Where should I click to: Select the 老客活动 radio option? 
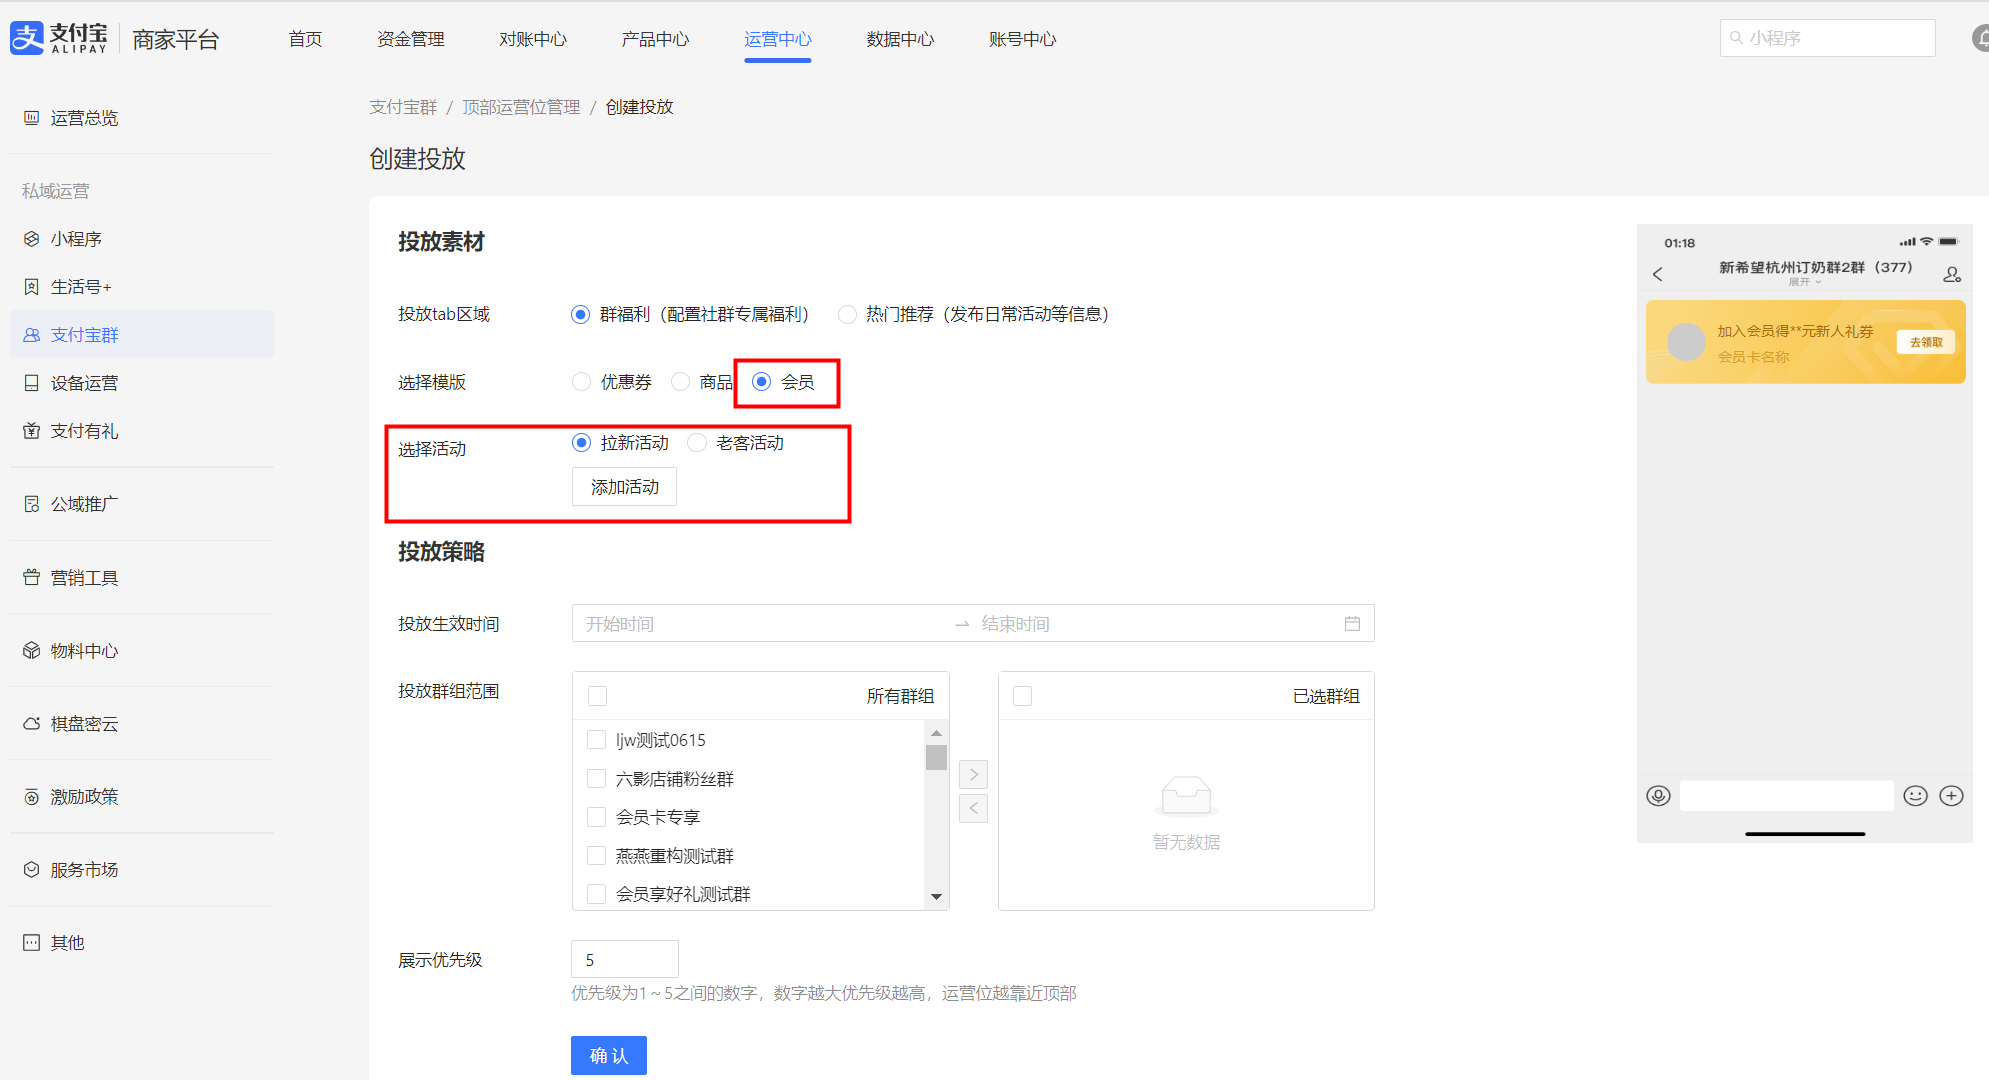pyautogui.click(x=697, y=443)
